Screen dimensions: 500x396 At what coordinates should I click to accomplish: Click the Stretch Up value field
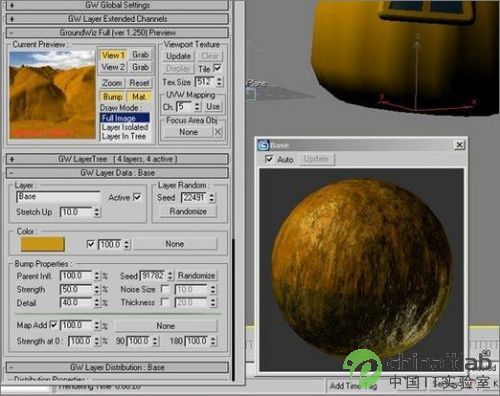point(76,212)
